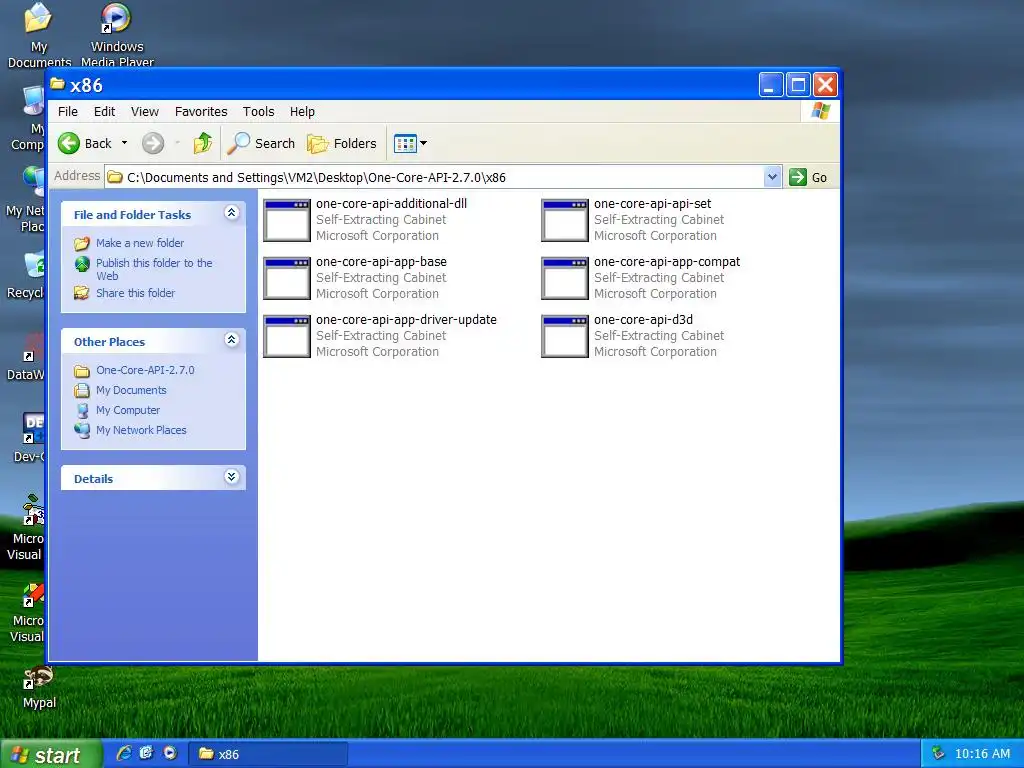Click the x86 taskbar button
This screenshot has width=1024, height=768.
(x=268, y=754)
